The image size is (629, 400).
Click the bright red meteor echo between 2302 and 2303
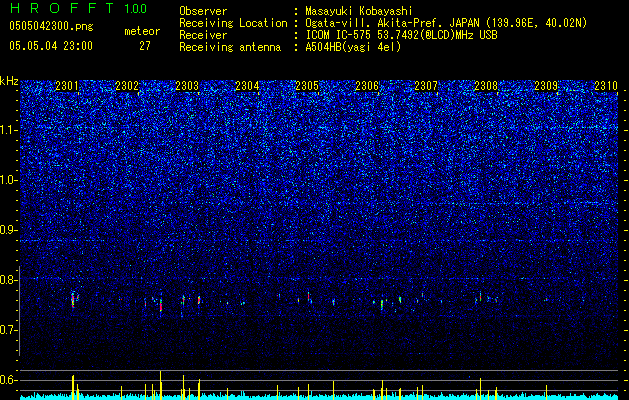click(161, 306)
